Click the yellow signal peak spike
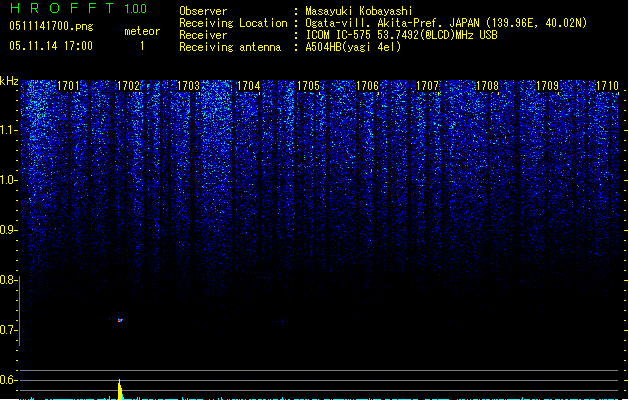This screenshot has height=400, width=629. [x=120, y=389]
